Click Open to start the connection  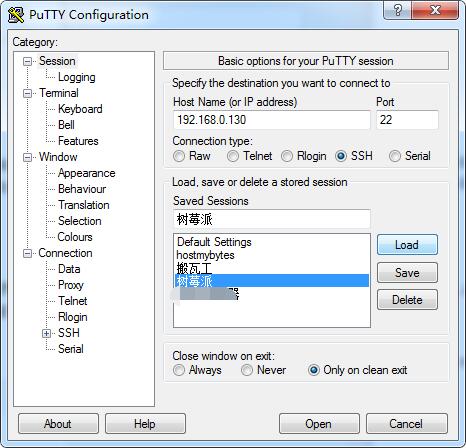click(319, 424)
